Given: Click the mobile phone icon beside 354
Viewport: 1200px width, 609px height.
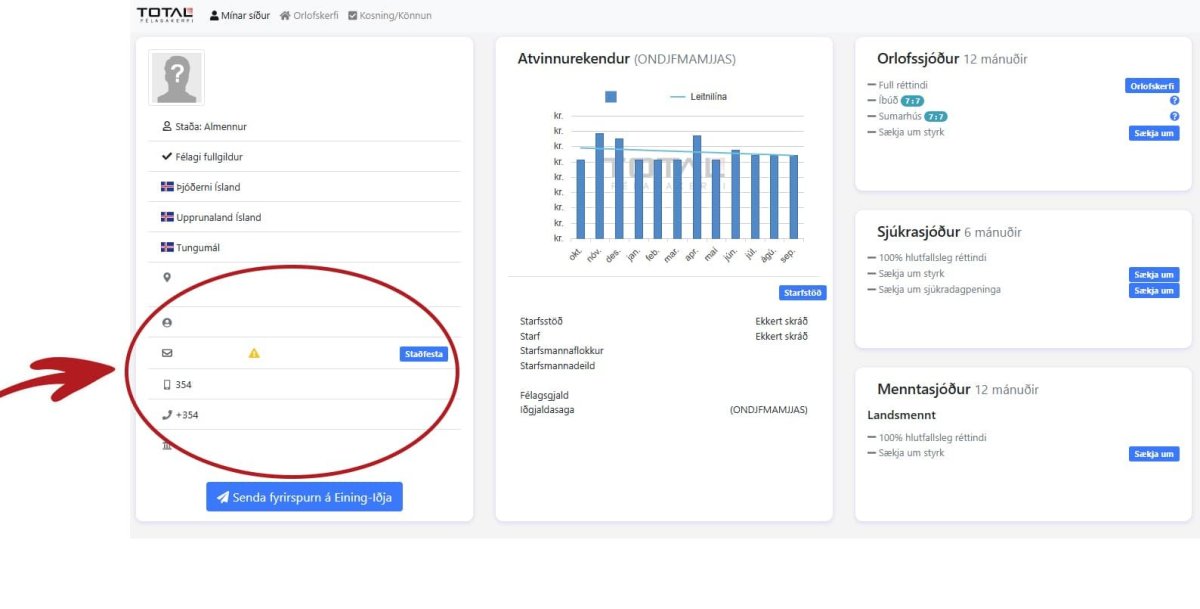Looking at the screenshot, I should (167, 385).
